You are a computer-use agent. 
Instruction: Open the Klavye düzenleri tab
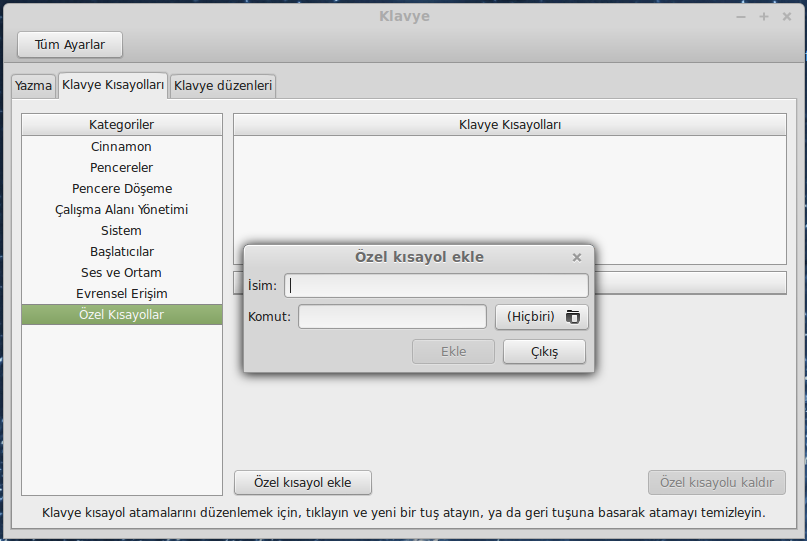[223, 85]
